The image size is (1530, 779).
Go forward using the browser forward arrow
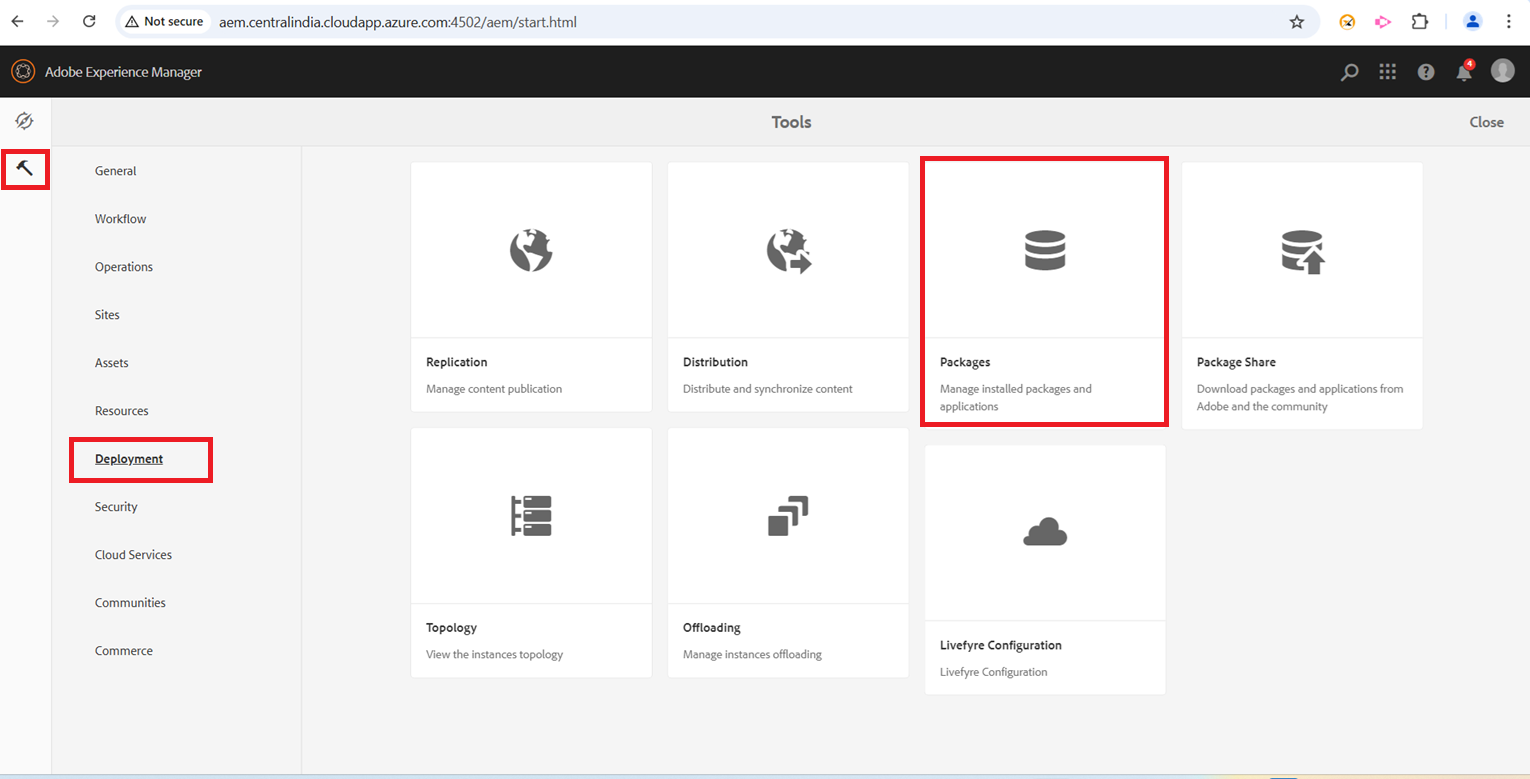tap(53, 21)
